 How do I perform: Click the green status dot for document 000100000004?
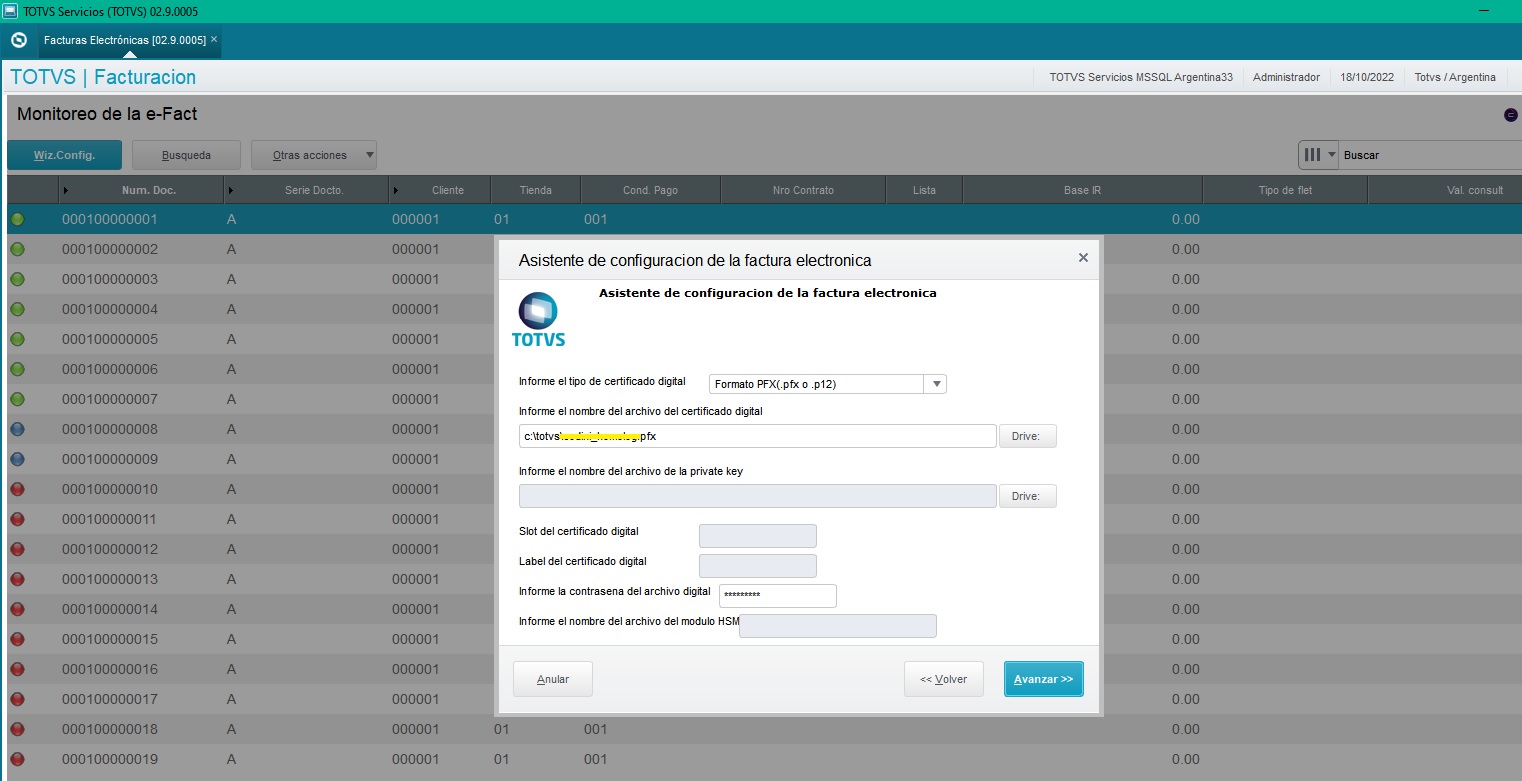pyautogui.click(x=17, y=309)
